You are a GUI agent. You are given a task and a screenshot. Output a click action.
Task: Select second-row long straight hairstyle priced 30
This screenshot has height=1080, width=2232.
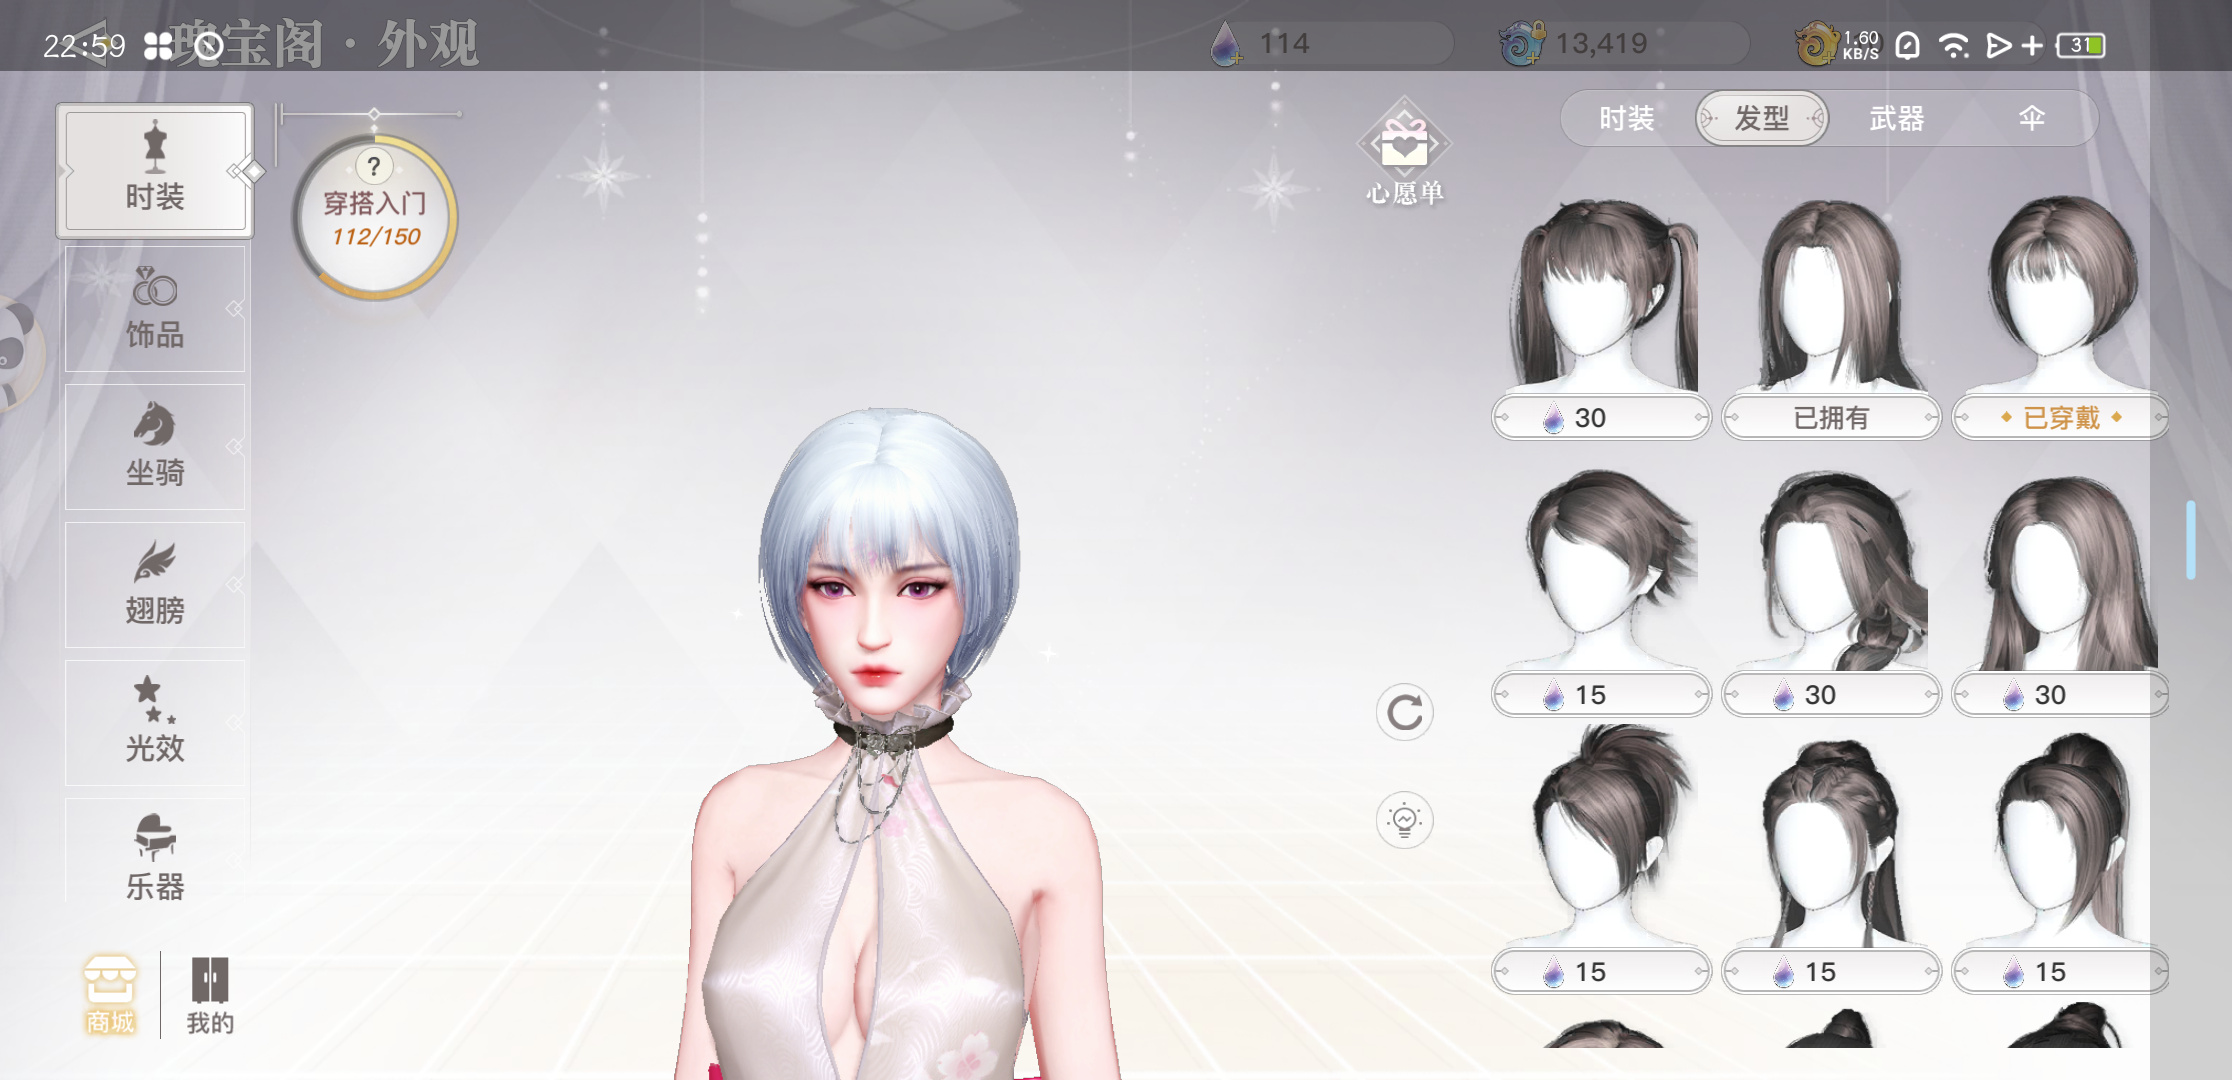coord(2062,570)
